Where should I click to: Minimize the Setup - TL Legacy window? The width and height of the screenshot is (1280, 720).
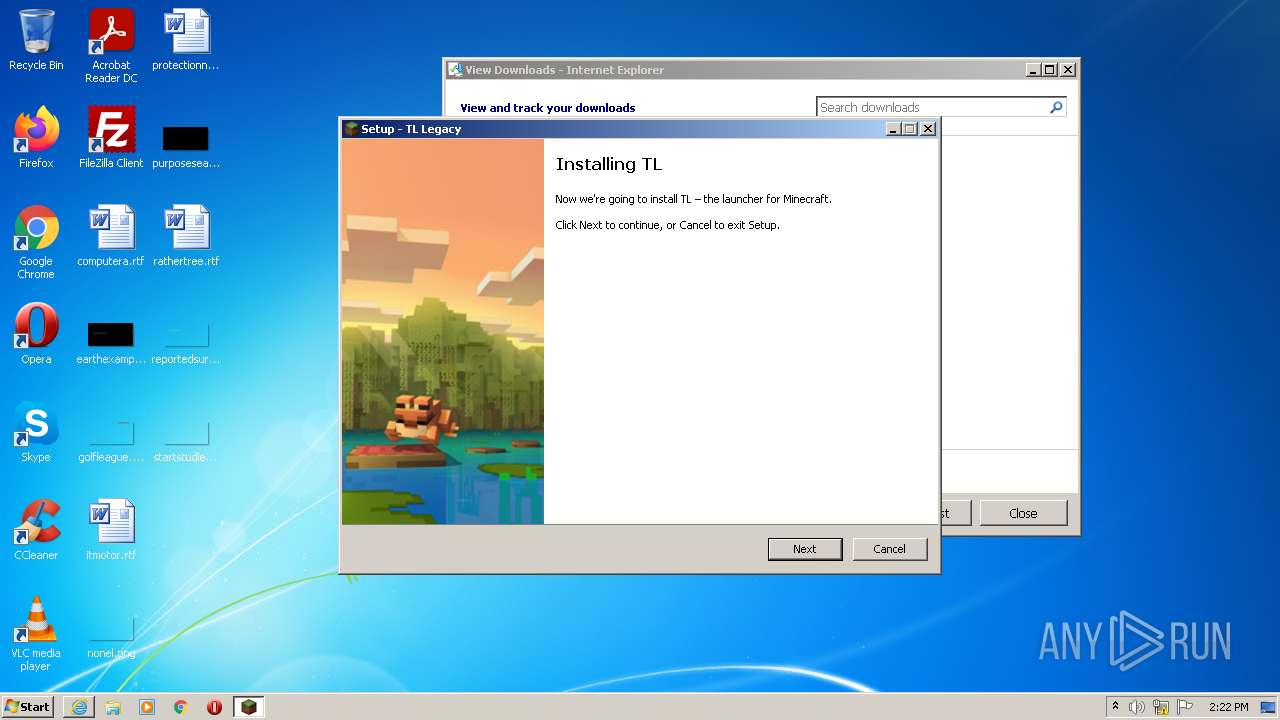pos(893,129)
